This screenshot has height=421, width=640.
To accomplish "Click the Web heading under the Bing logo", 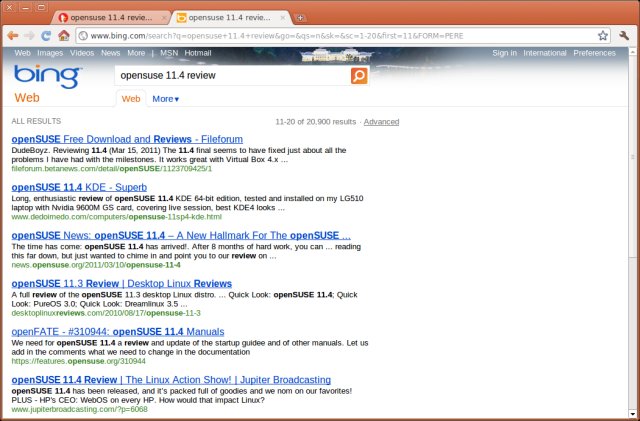I will pyautogui.click(x=27, y=98).
